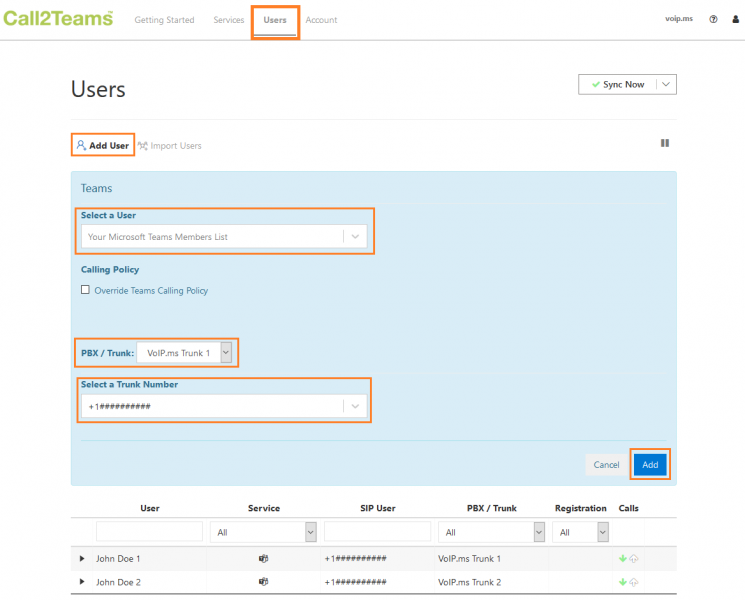
Task: Expand the John Doe 1 row
Action: 82,559
